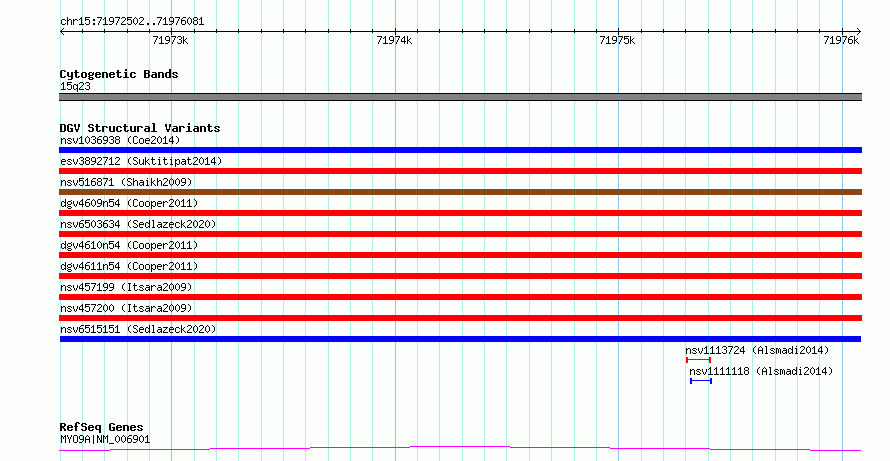Click the gray 15q23 cytogenetic band bar

click(460, 97)
